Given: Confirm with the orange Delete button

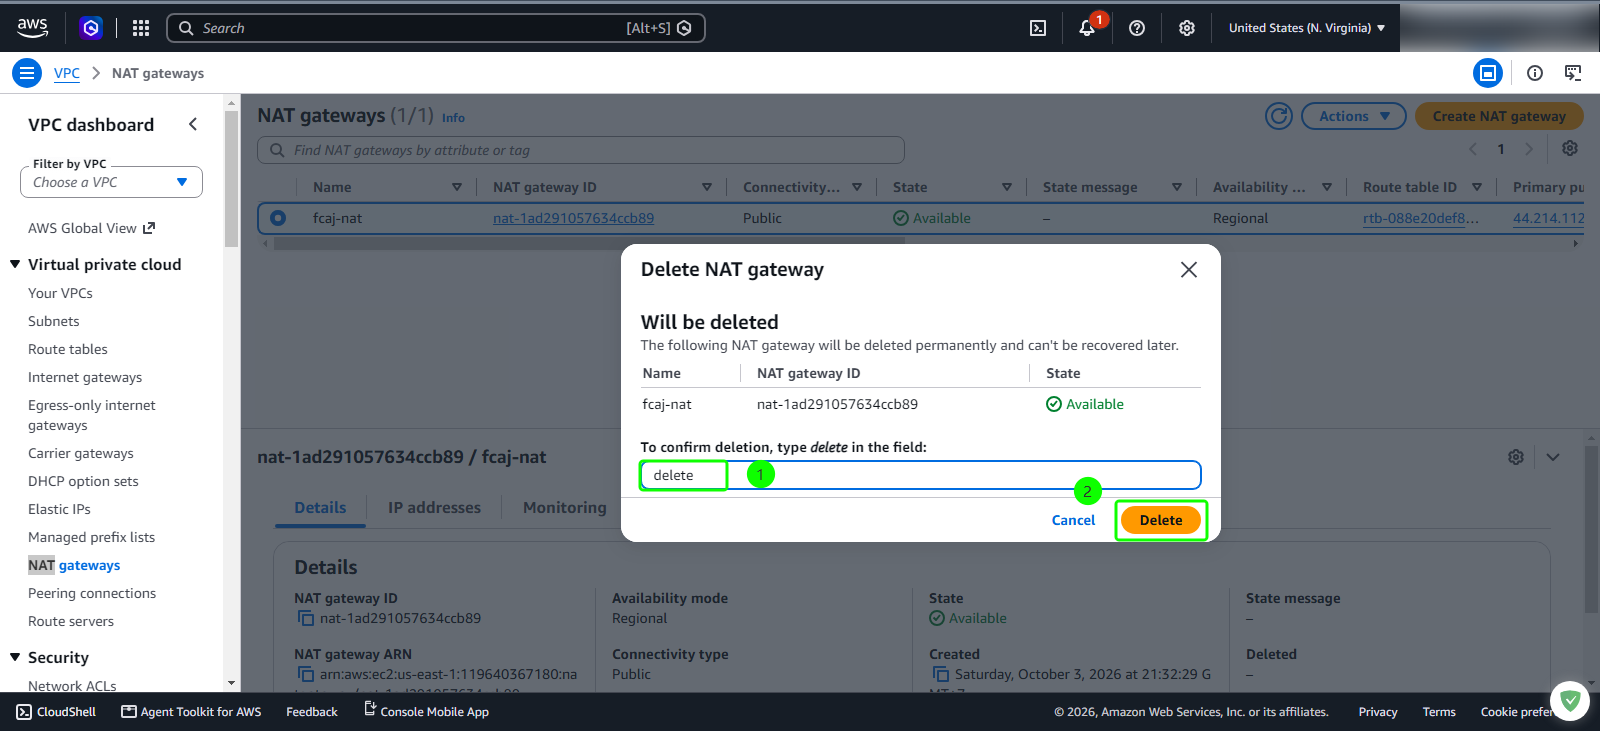Looking at the screenshot, I should (1161, 520).
